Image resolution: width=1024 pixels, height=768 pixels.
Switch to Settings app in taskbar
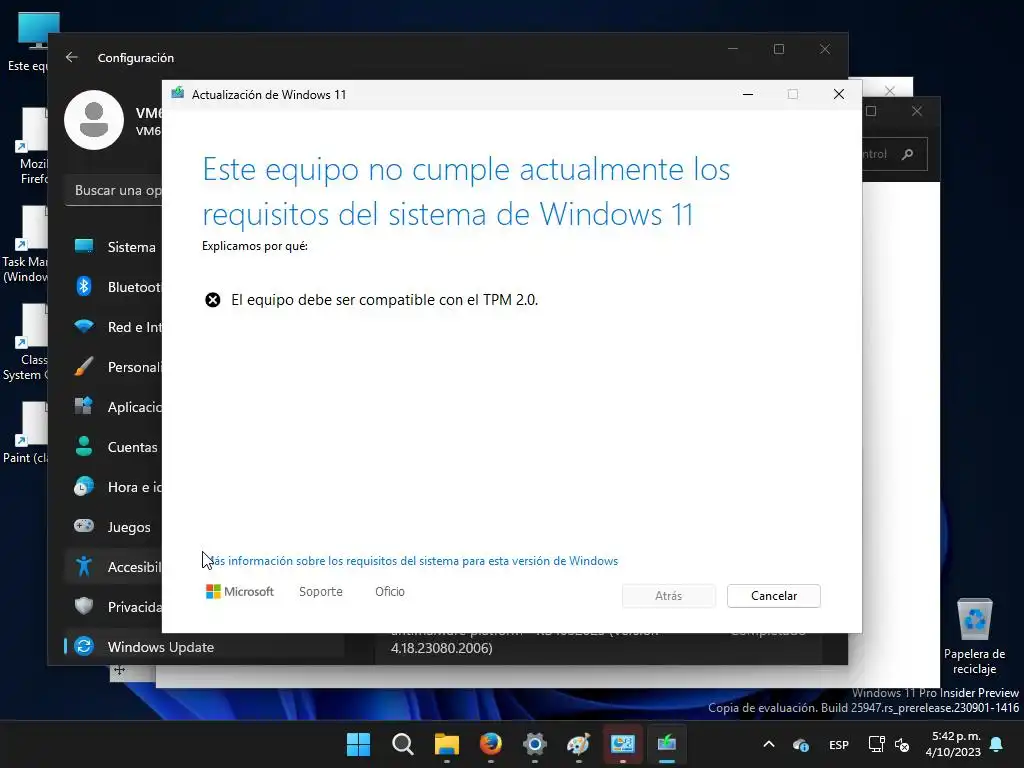pyautogui.click(x=535, y=744)
